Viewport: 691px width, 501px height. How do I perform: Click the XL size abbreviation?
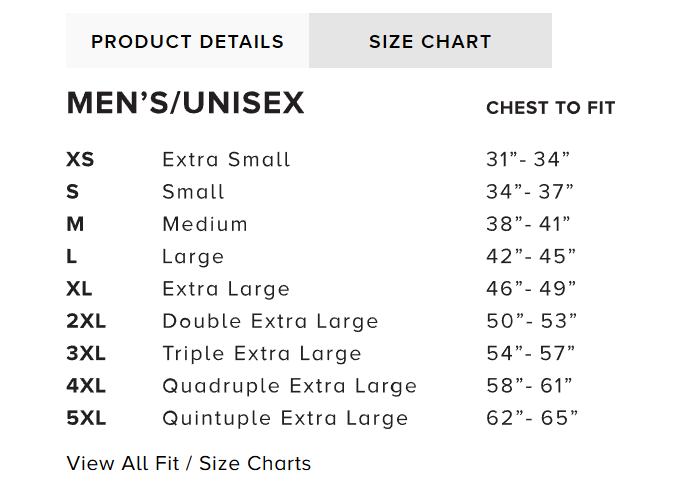79,289
